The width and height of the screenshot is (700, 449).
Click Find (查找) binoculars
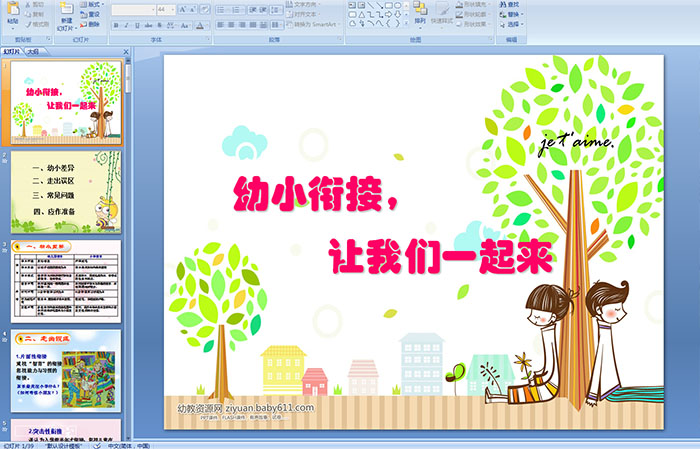509,4
